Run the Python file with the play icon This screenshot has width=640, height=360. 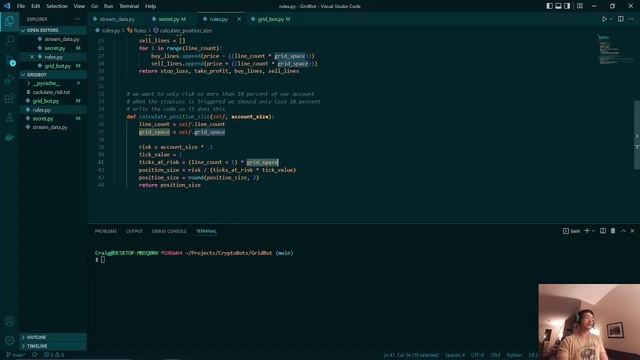pos(604,19)
